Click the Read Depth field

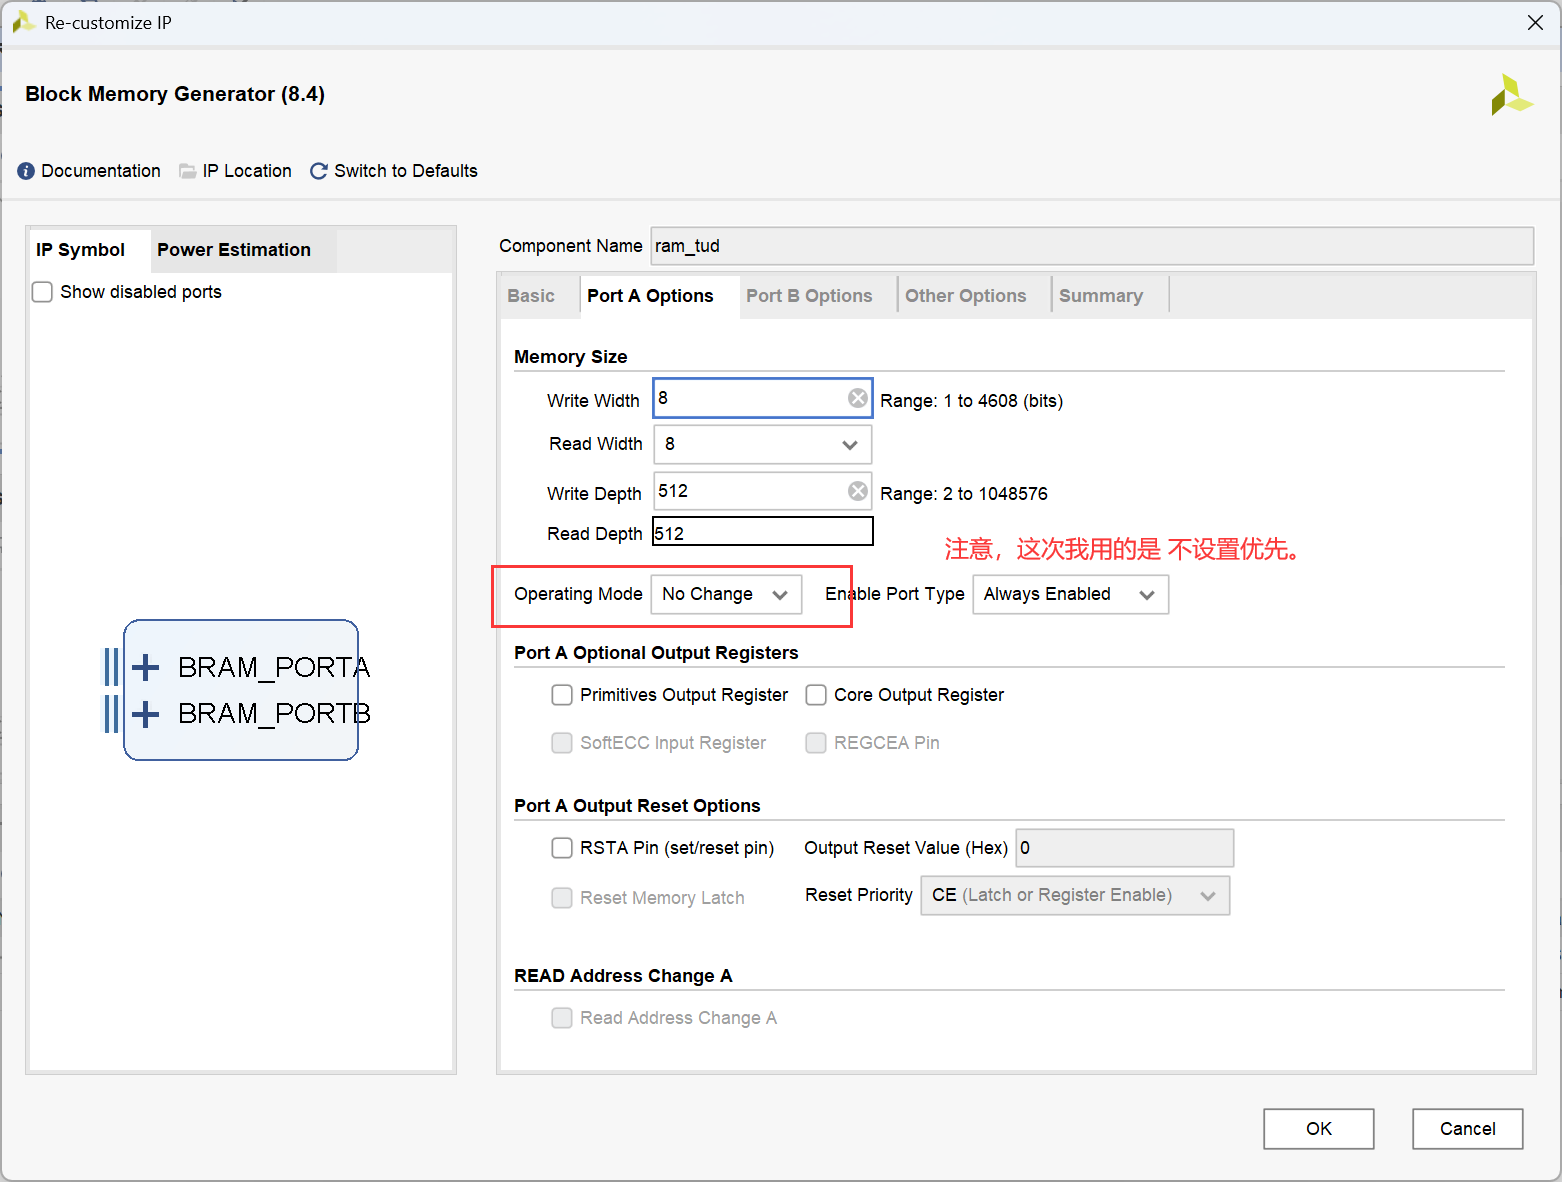[x=763, y=532]
